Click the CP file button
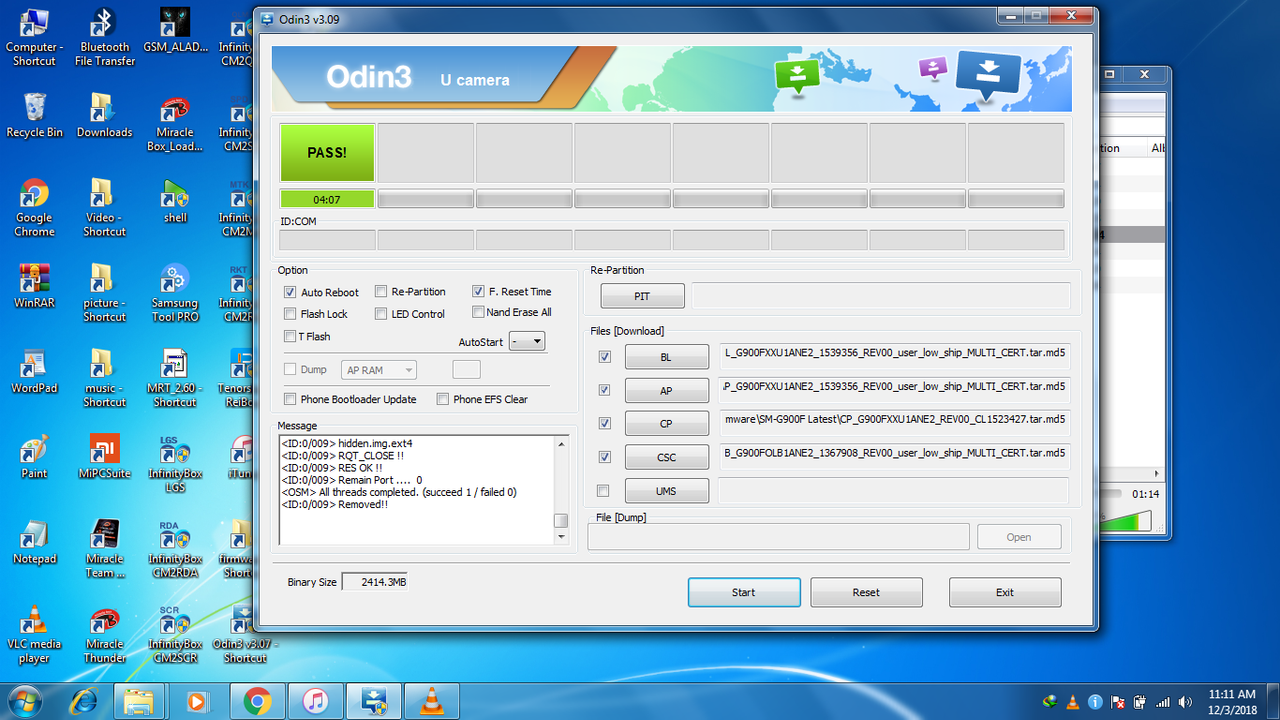1280x720 pixels. click(666, 424)
